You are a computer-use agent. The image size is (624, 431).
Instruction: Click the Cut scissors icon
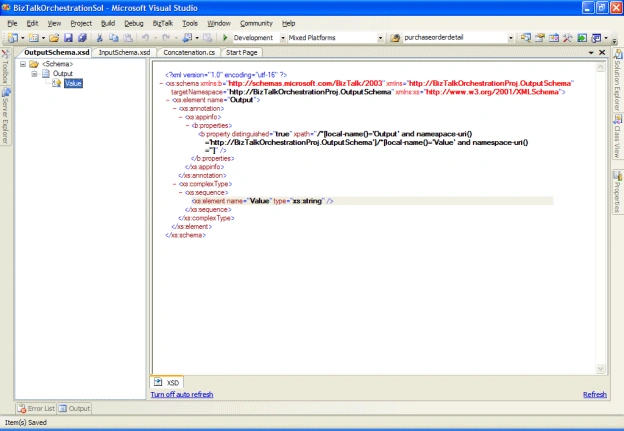coord(100,38)
